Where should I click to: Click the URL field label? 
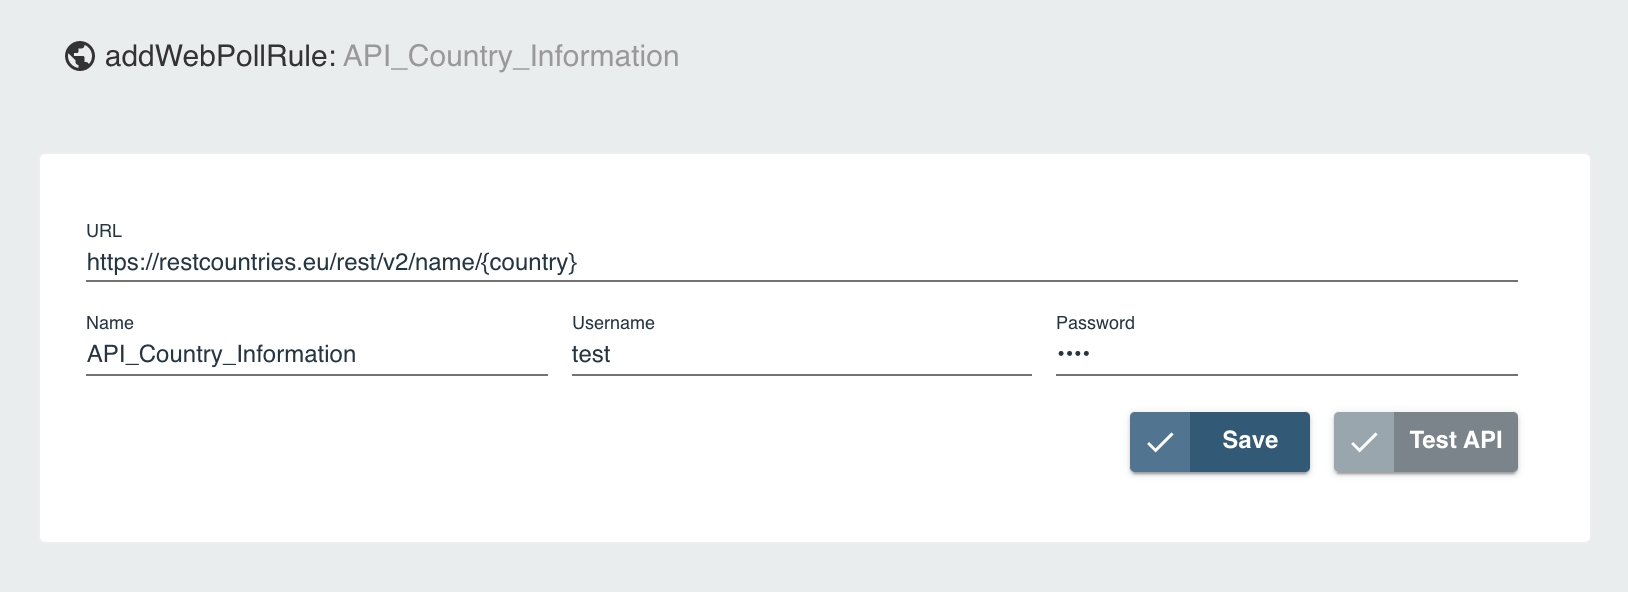[104, 231]
